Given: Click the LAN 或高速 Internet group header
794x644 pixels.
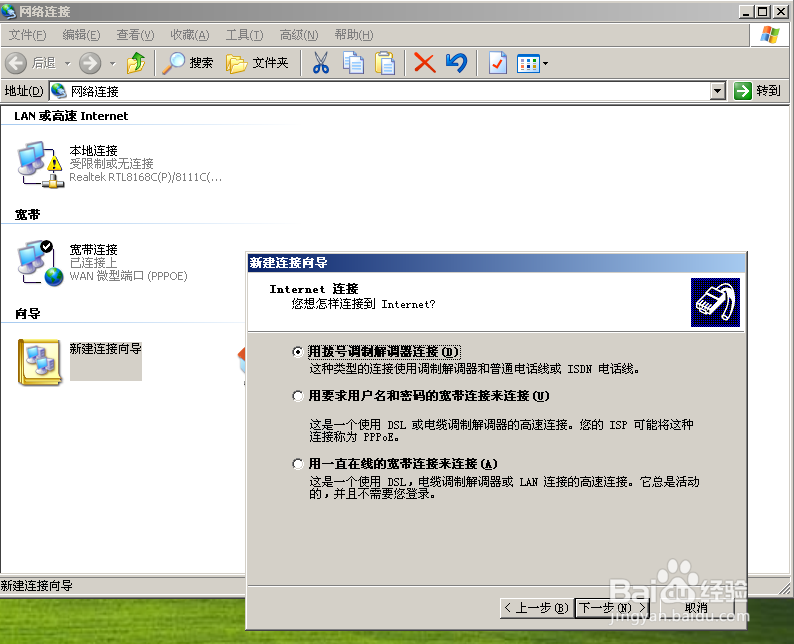Looking at the screenshot, I should pos(71,116).
